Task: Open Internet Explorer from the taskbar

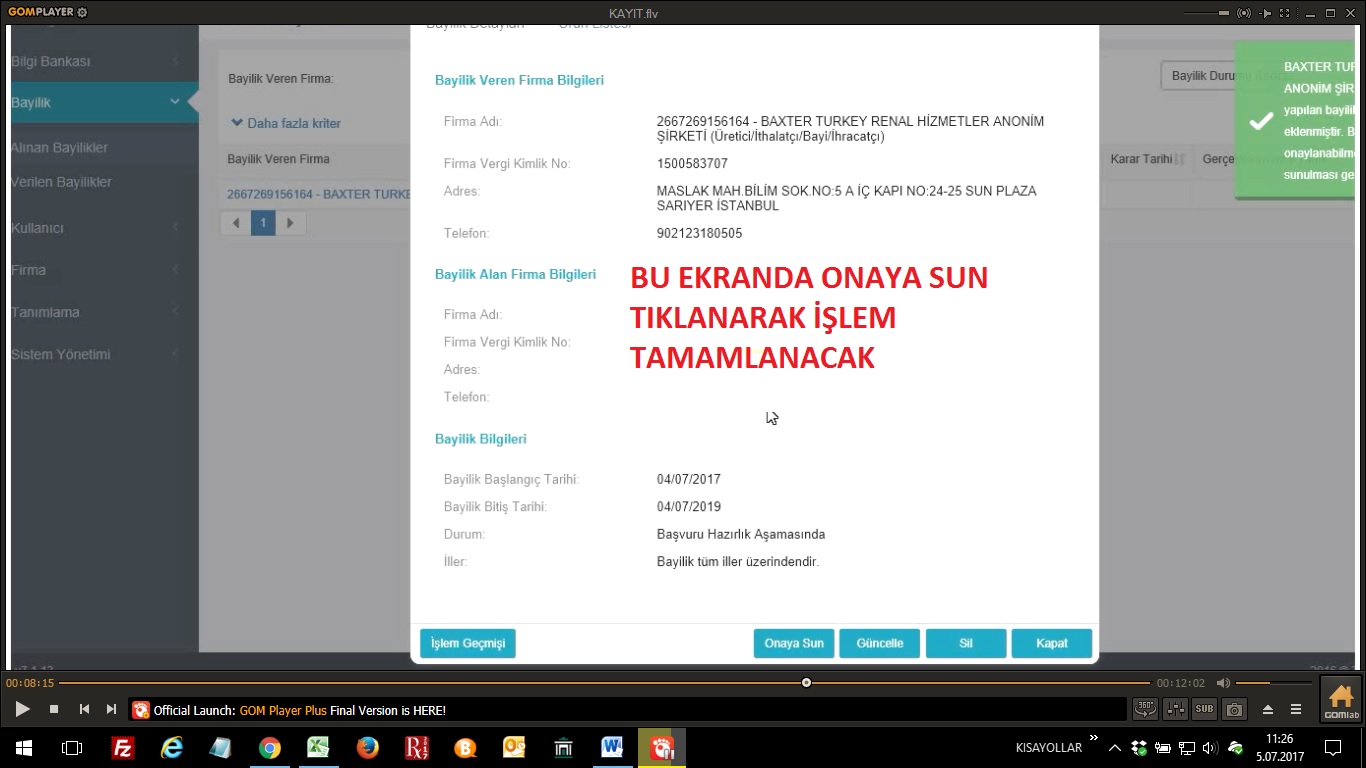Action: tap(172, 747)
